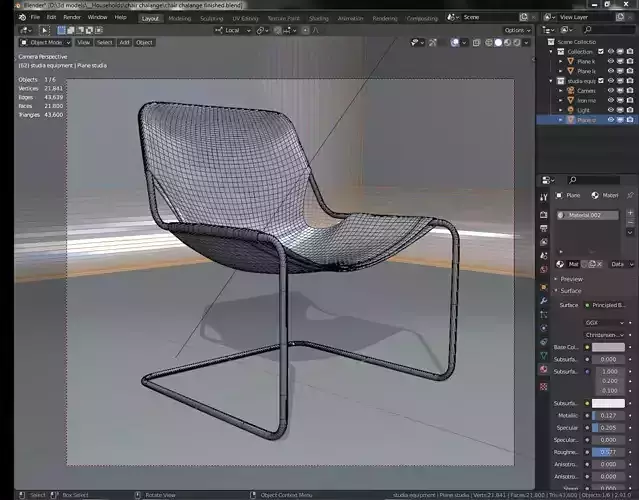Viewport: 639px width, 500px height.
Task: Remove the material slot with minus
Action: pos(630,222)
